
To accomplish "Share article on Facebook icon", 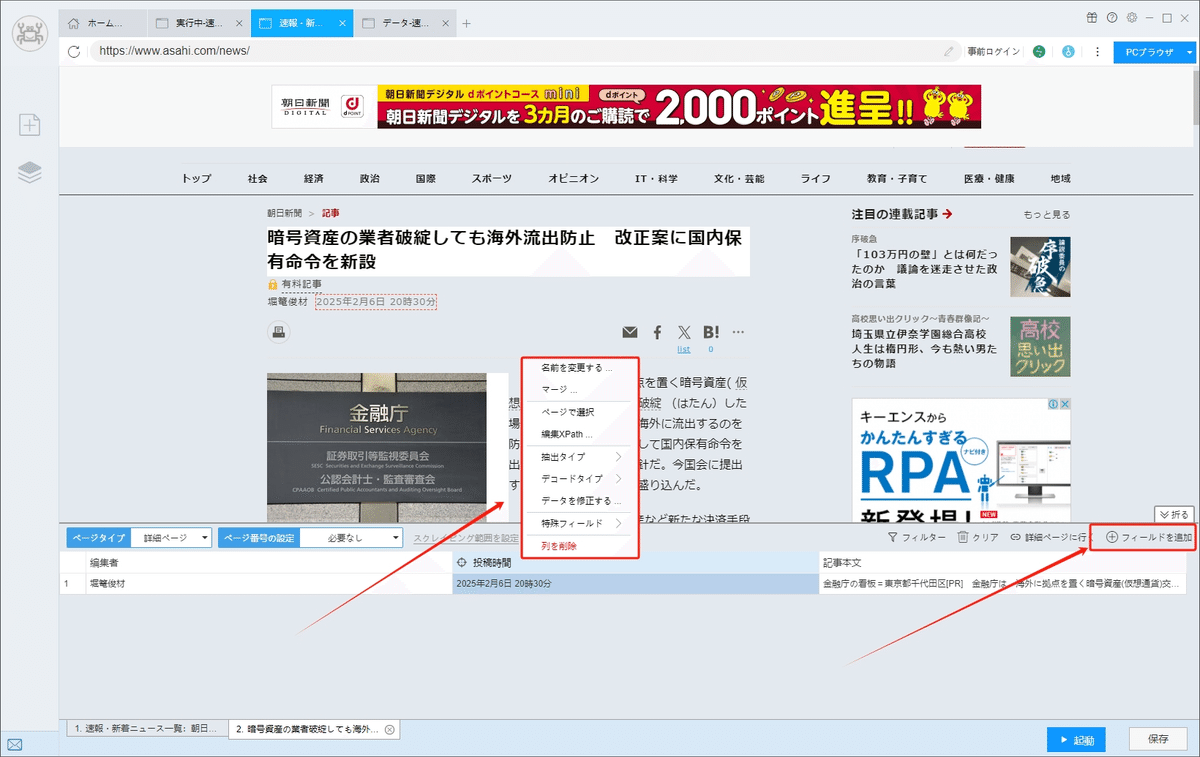I will click(657, 332).
